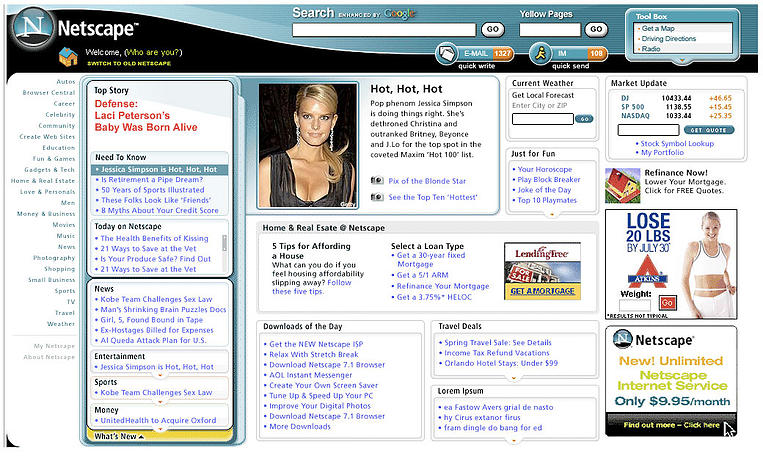763x466 pixels.
Task: Open the Fun & Games category in sidebar
Action: point(54,158)
